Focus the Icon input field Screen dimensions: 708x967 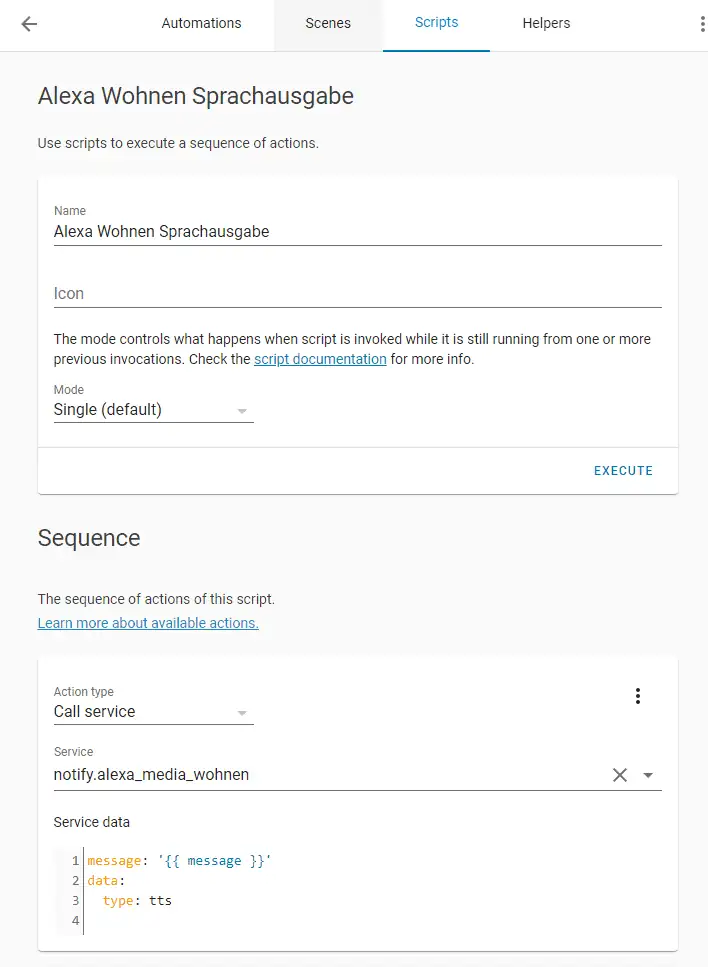pyautogui.click(x=357, y=294)
